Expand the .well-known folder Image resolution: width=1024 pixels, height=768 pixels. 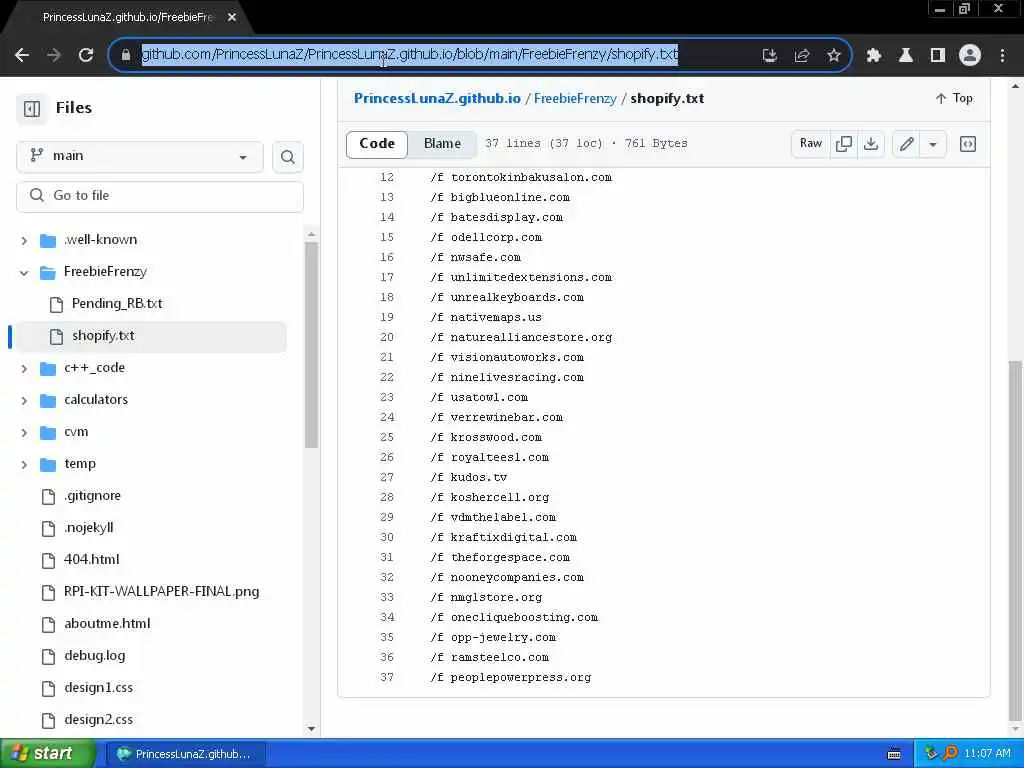pyautogui.click(x=24, y=240)
